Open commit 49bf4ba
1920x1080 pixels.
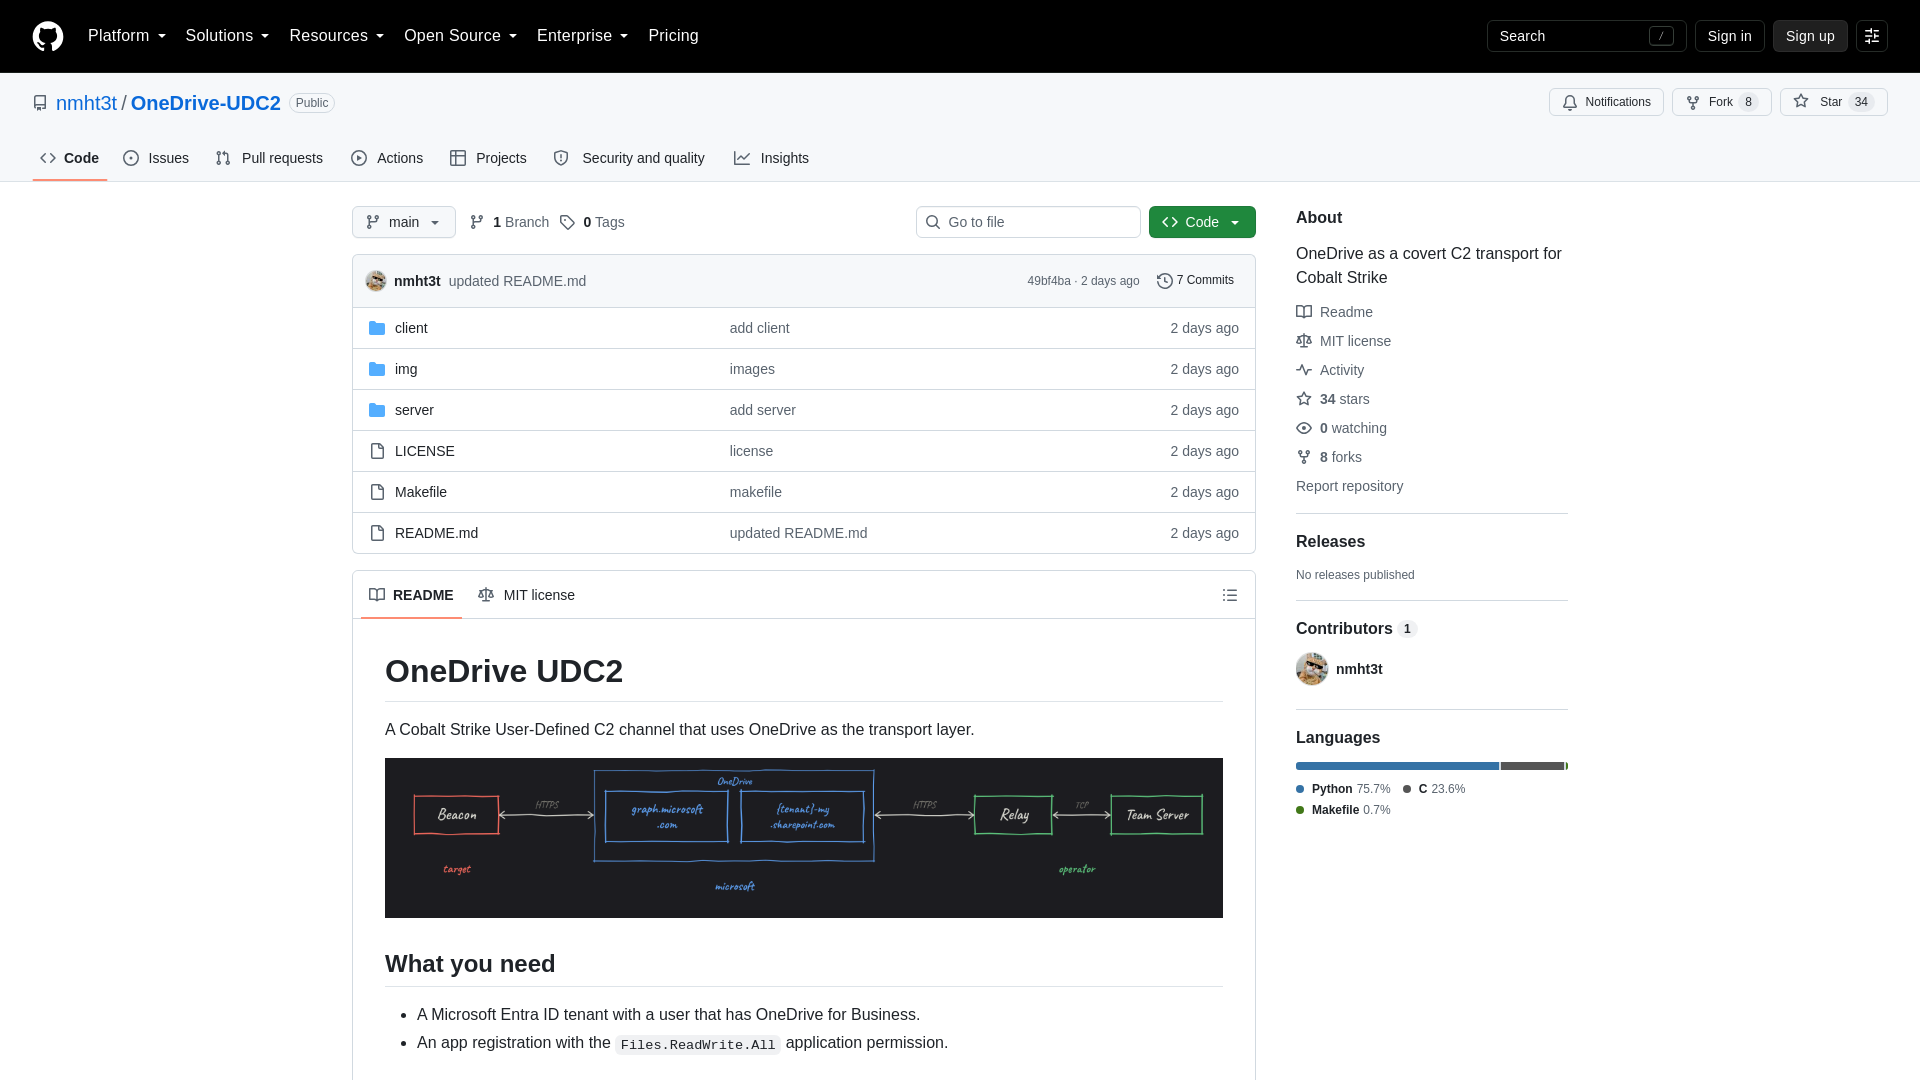(1049, 281)
